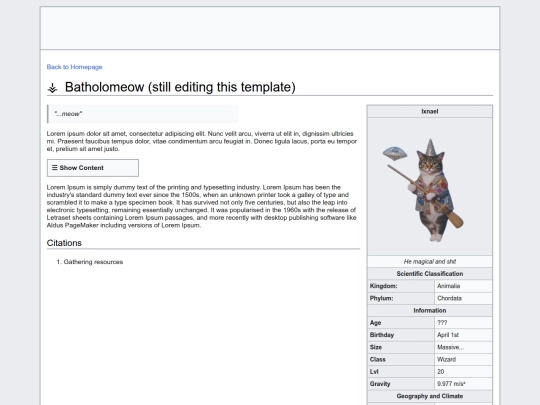Viewport: 540px width, 405px height.
Task: Select the Ixnael infobox header
Action: [x=430, y=111]
